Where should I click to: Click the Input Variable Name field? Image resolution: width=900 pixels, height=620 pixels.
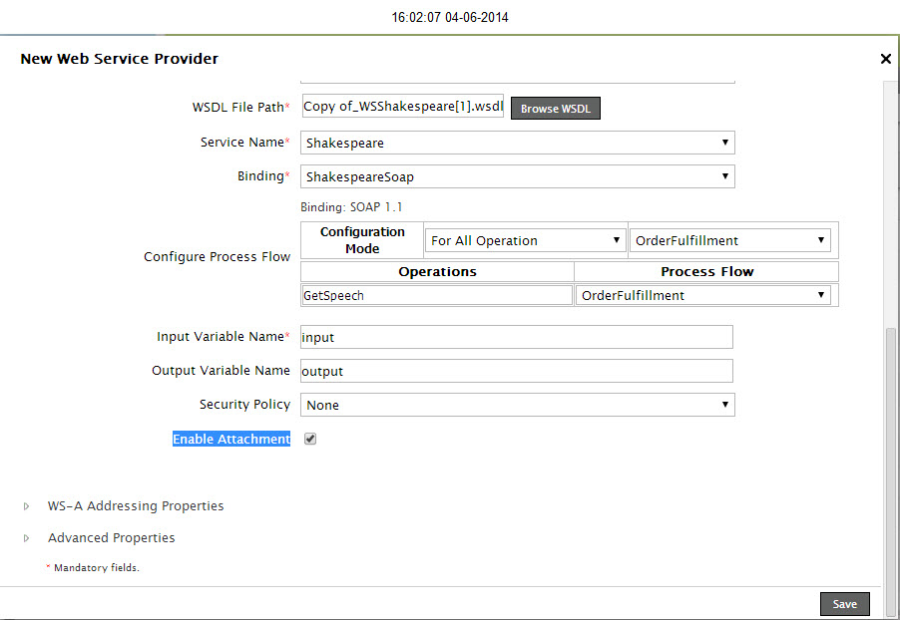[517, 337]
